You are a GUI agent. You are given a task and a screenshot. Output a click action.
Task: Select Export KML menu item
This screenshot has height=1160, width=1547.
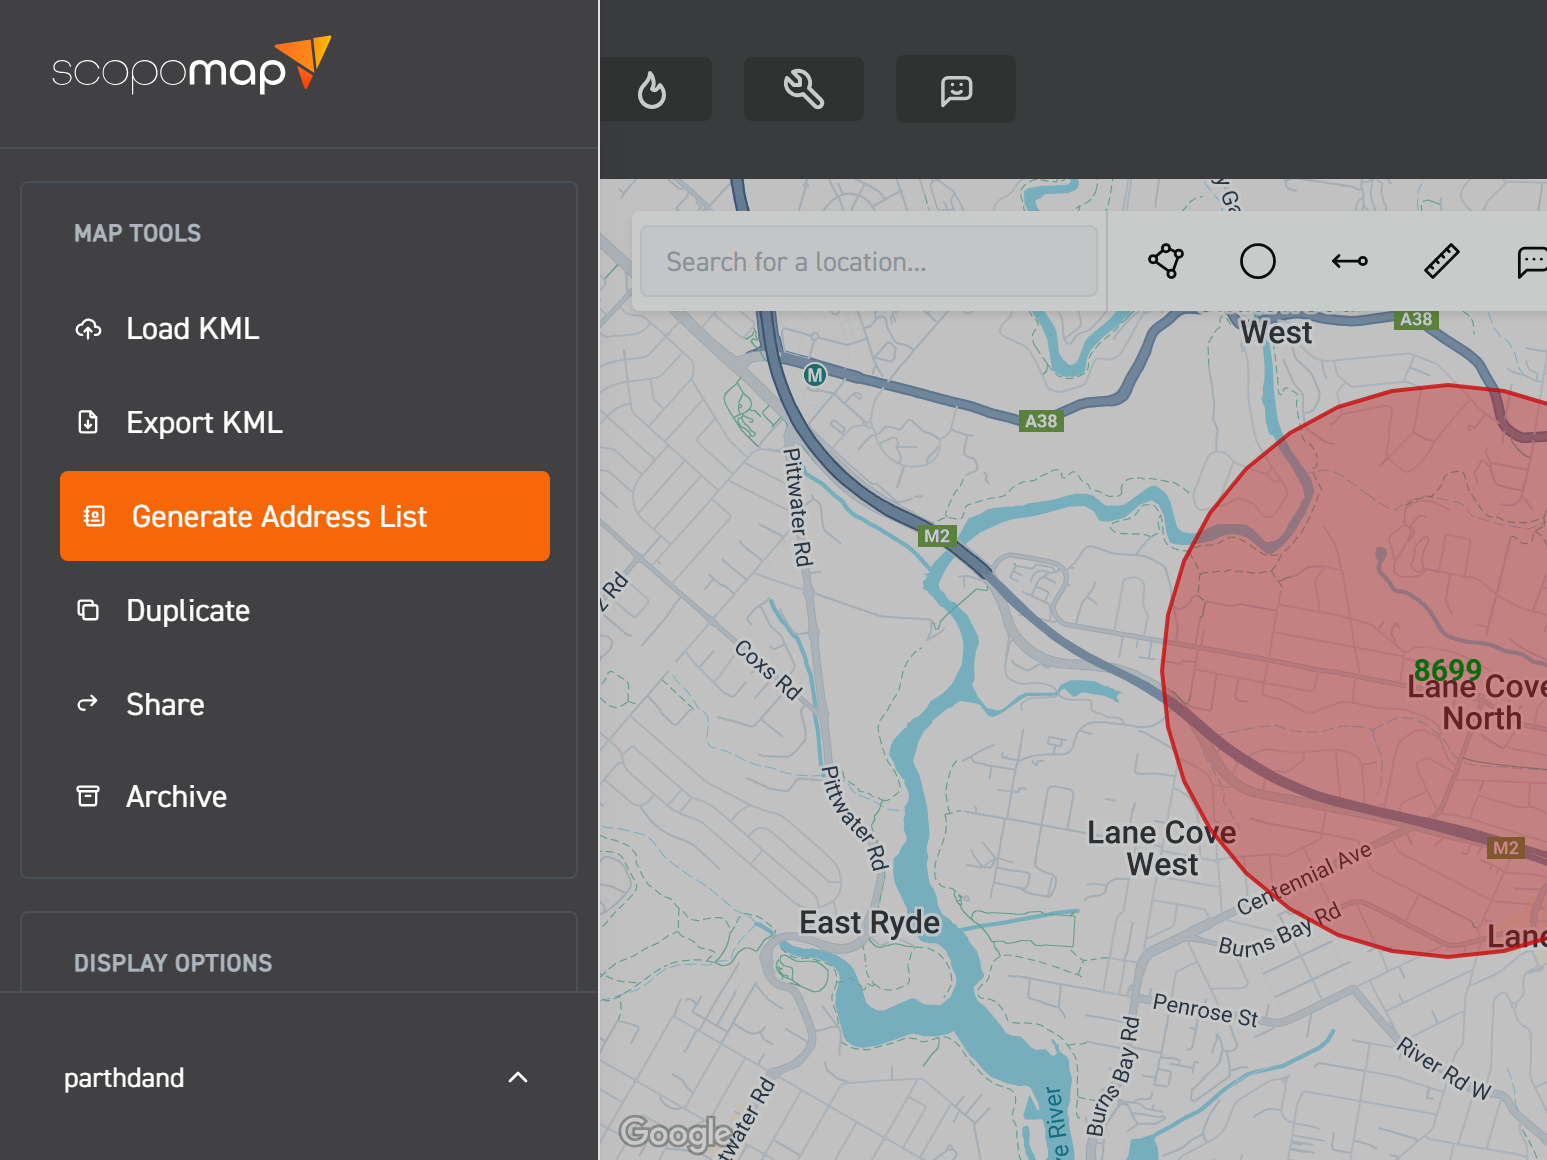point(204,422)
